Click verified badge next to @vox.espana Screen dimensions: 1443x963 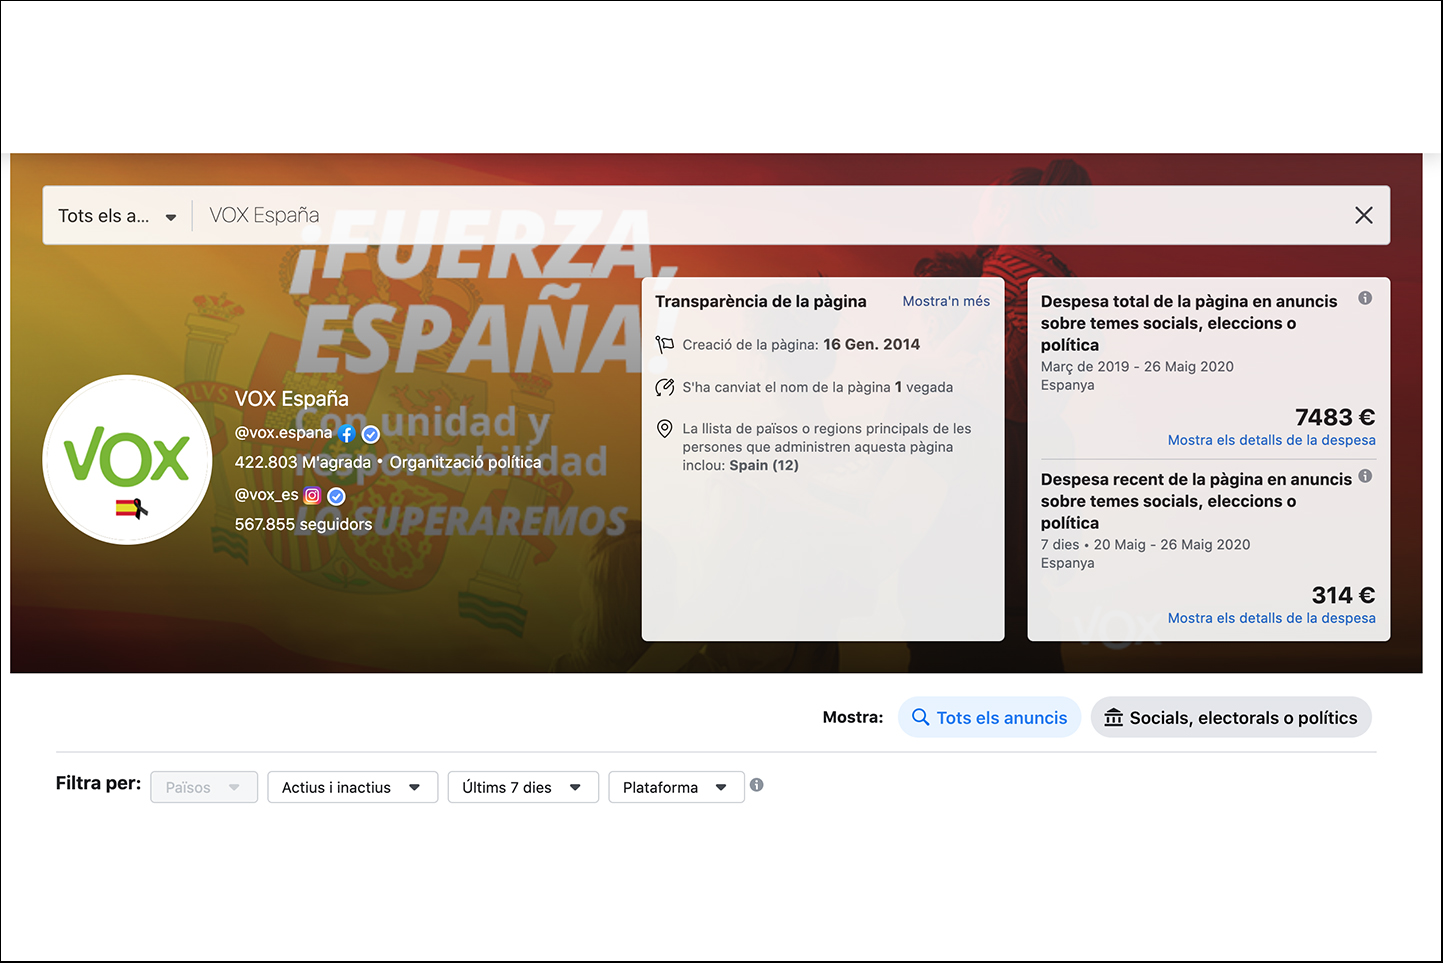click(370, 434)
